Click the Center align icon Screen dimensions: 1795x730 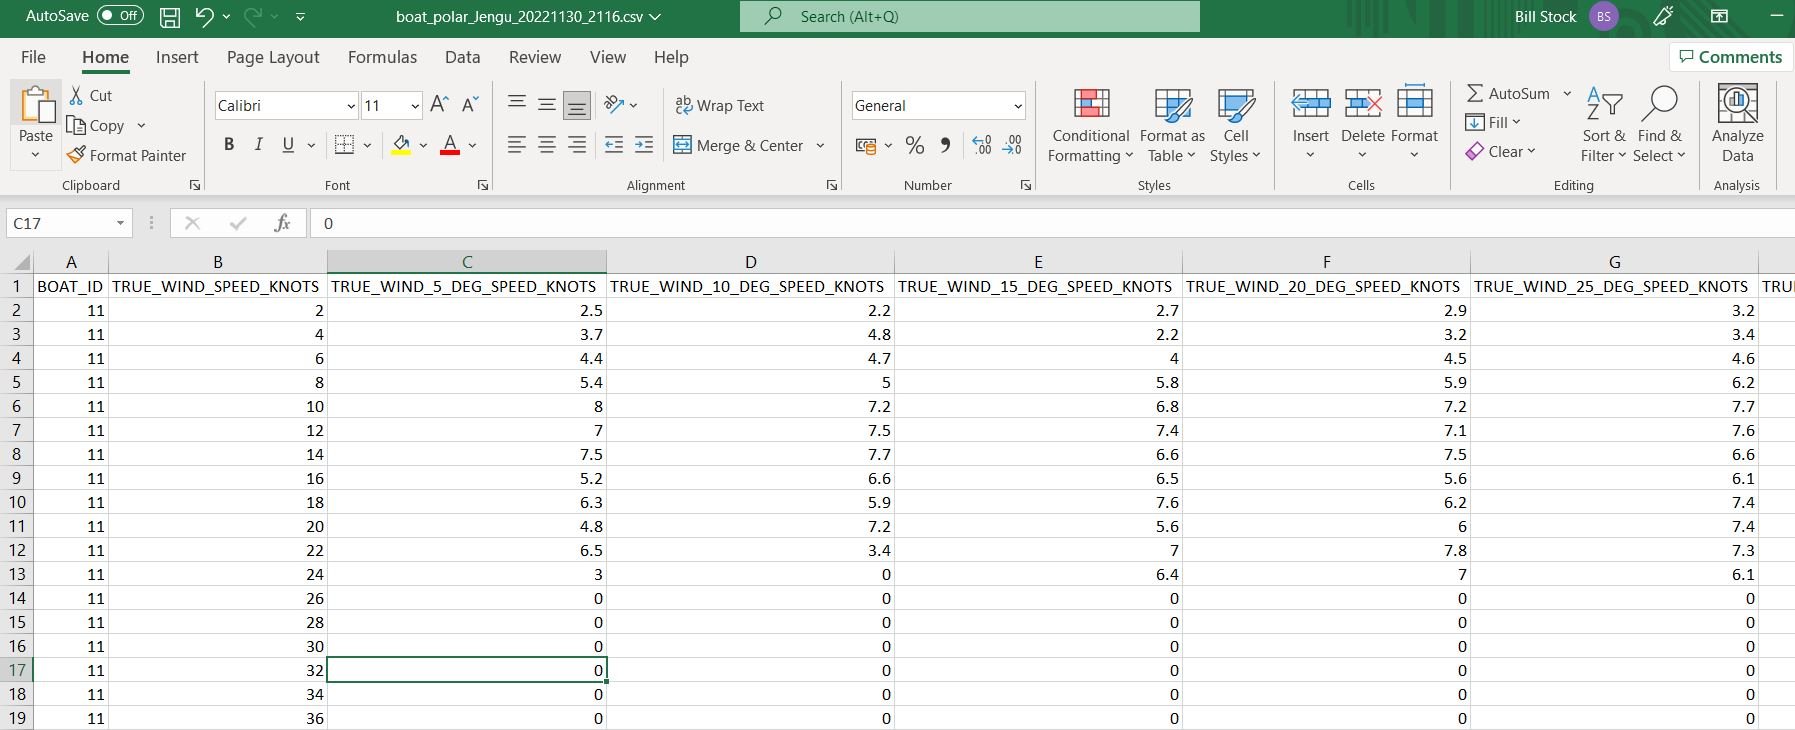click(x=547, y=146)
